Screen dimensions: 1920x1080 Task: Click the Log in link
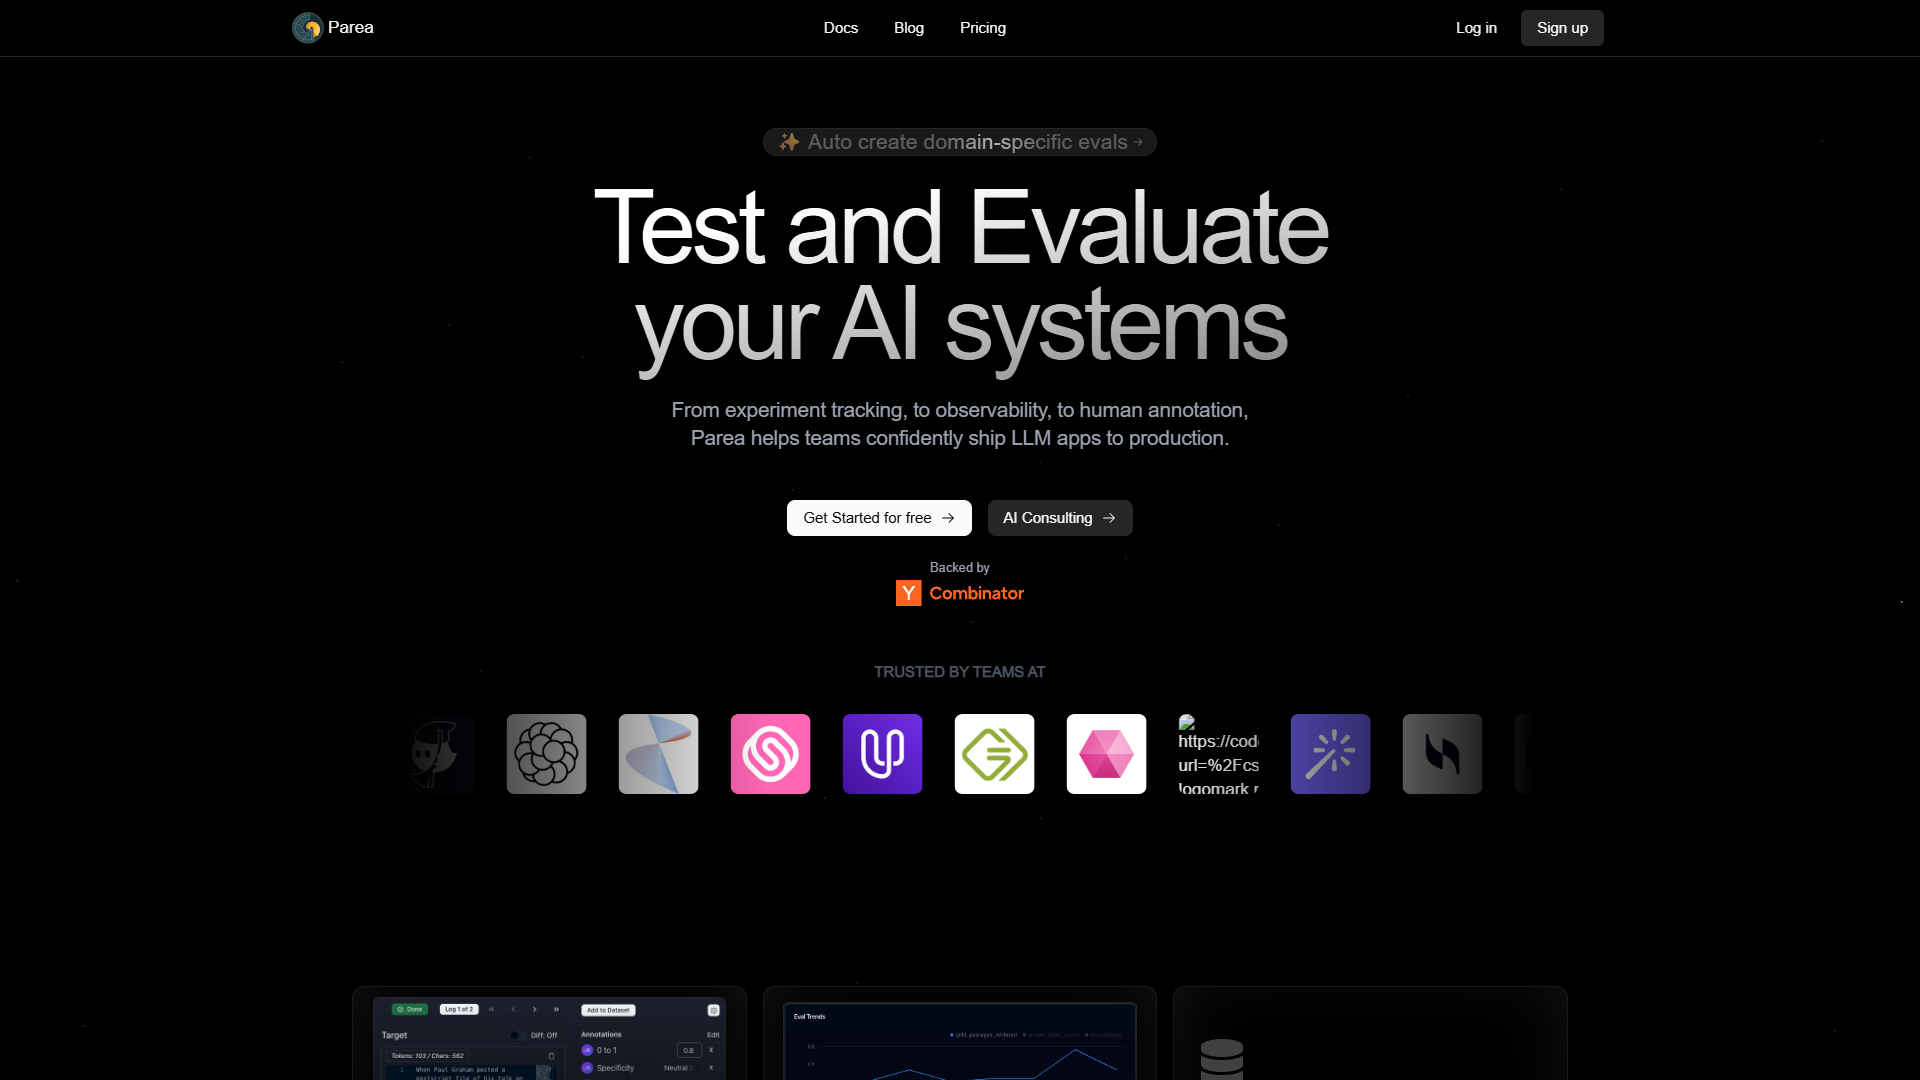click(x=1476, y=28)
